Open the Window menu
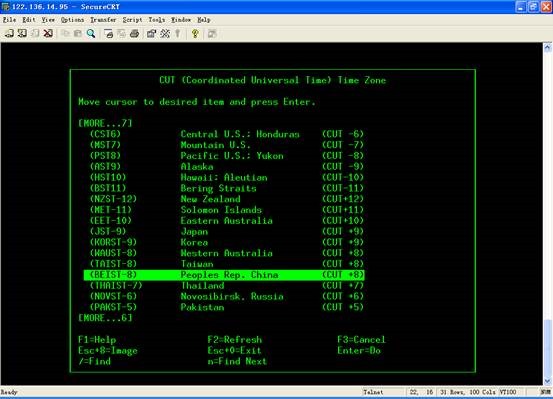553x399 pixels. 181,20
